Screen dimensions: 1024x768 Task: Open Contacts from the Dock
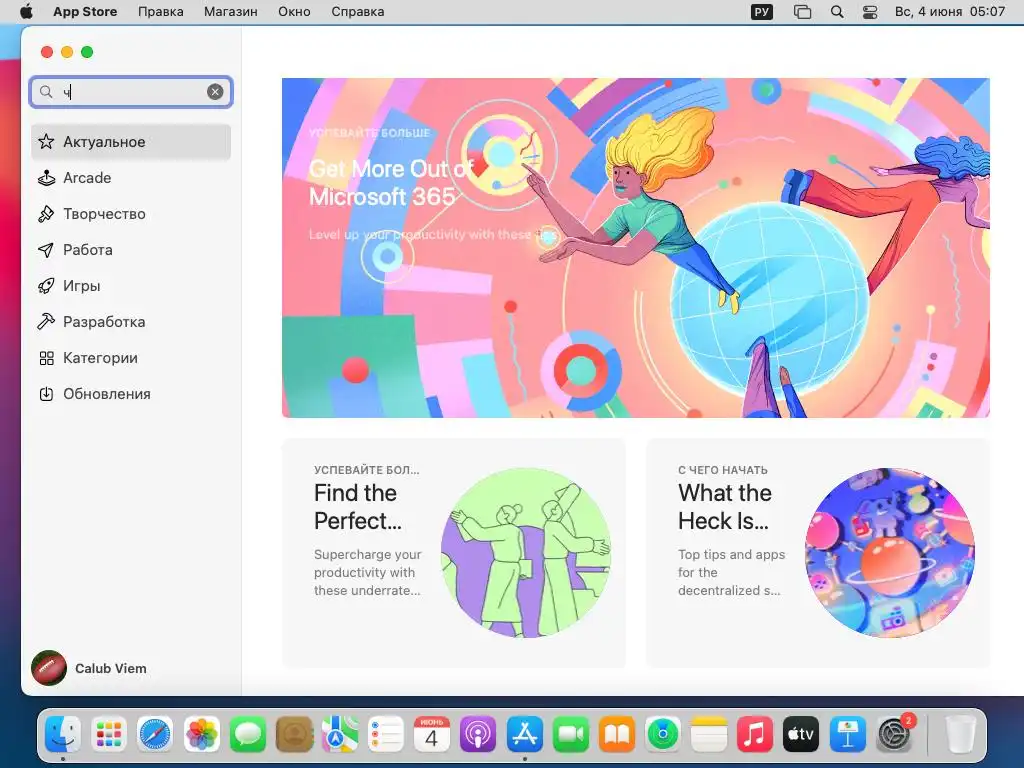click(295, 735)
